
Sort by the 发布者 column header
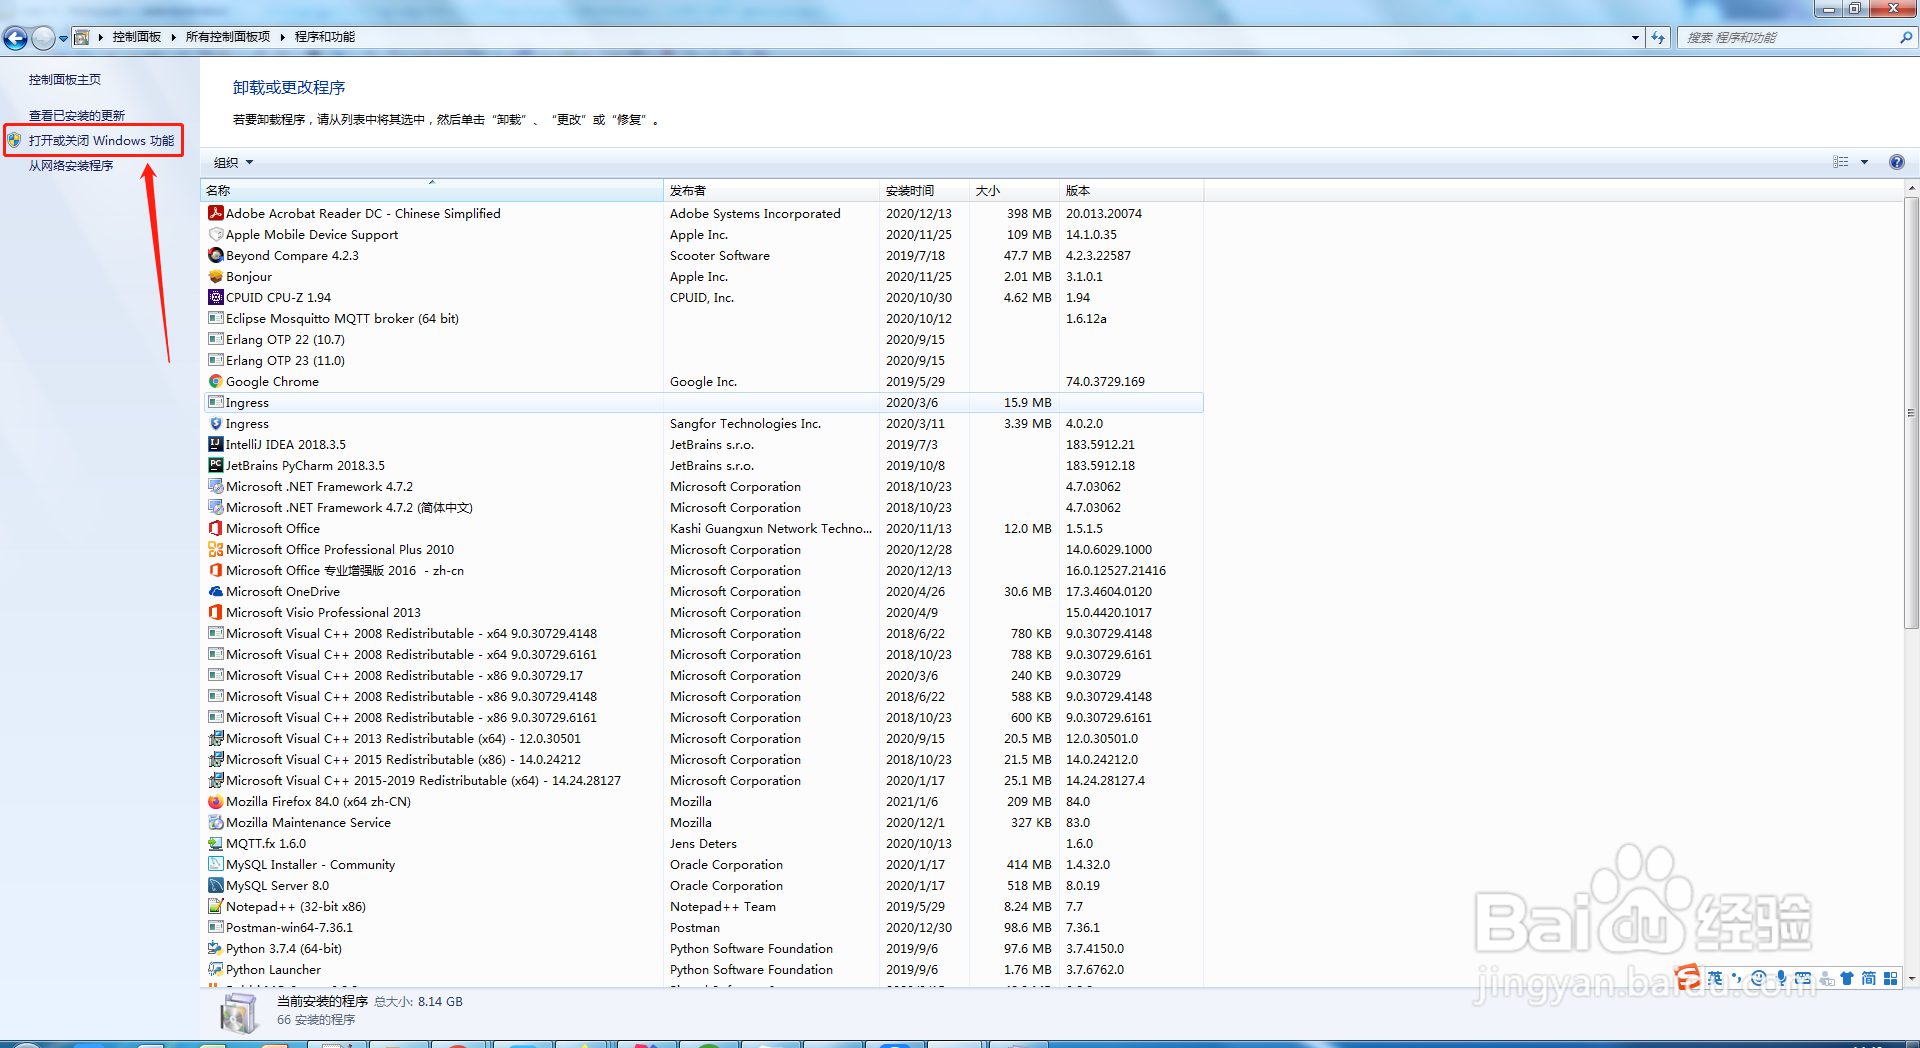click(771, 190)
